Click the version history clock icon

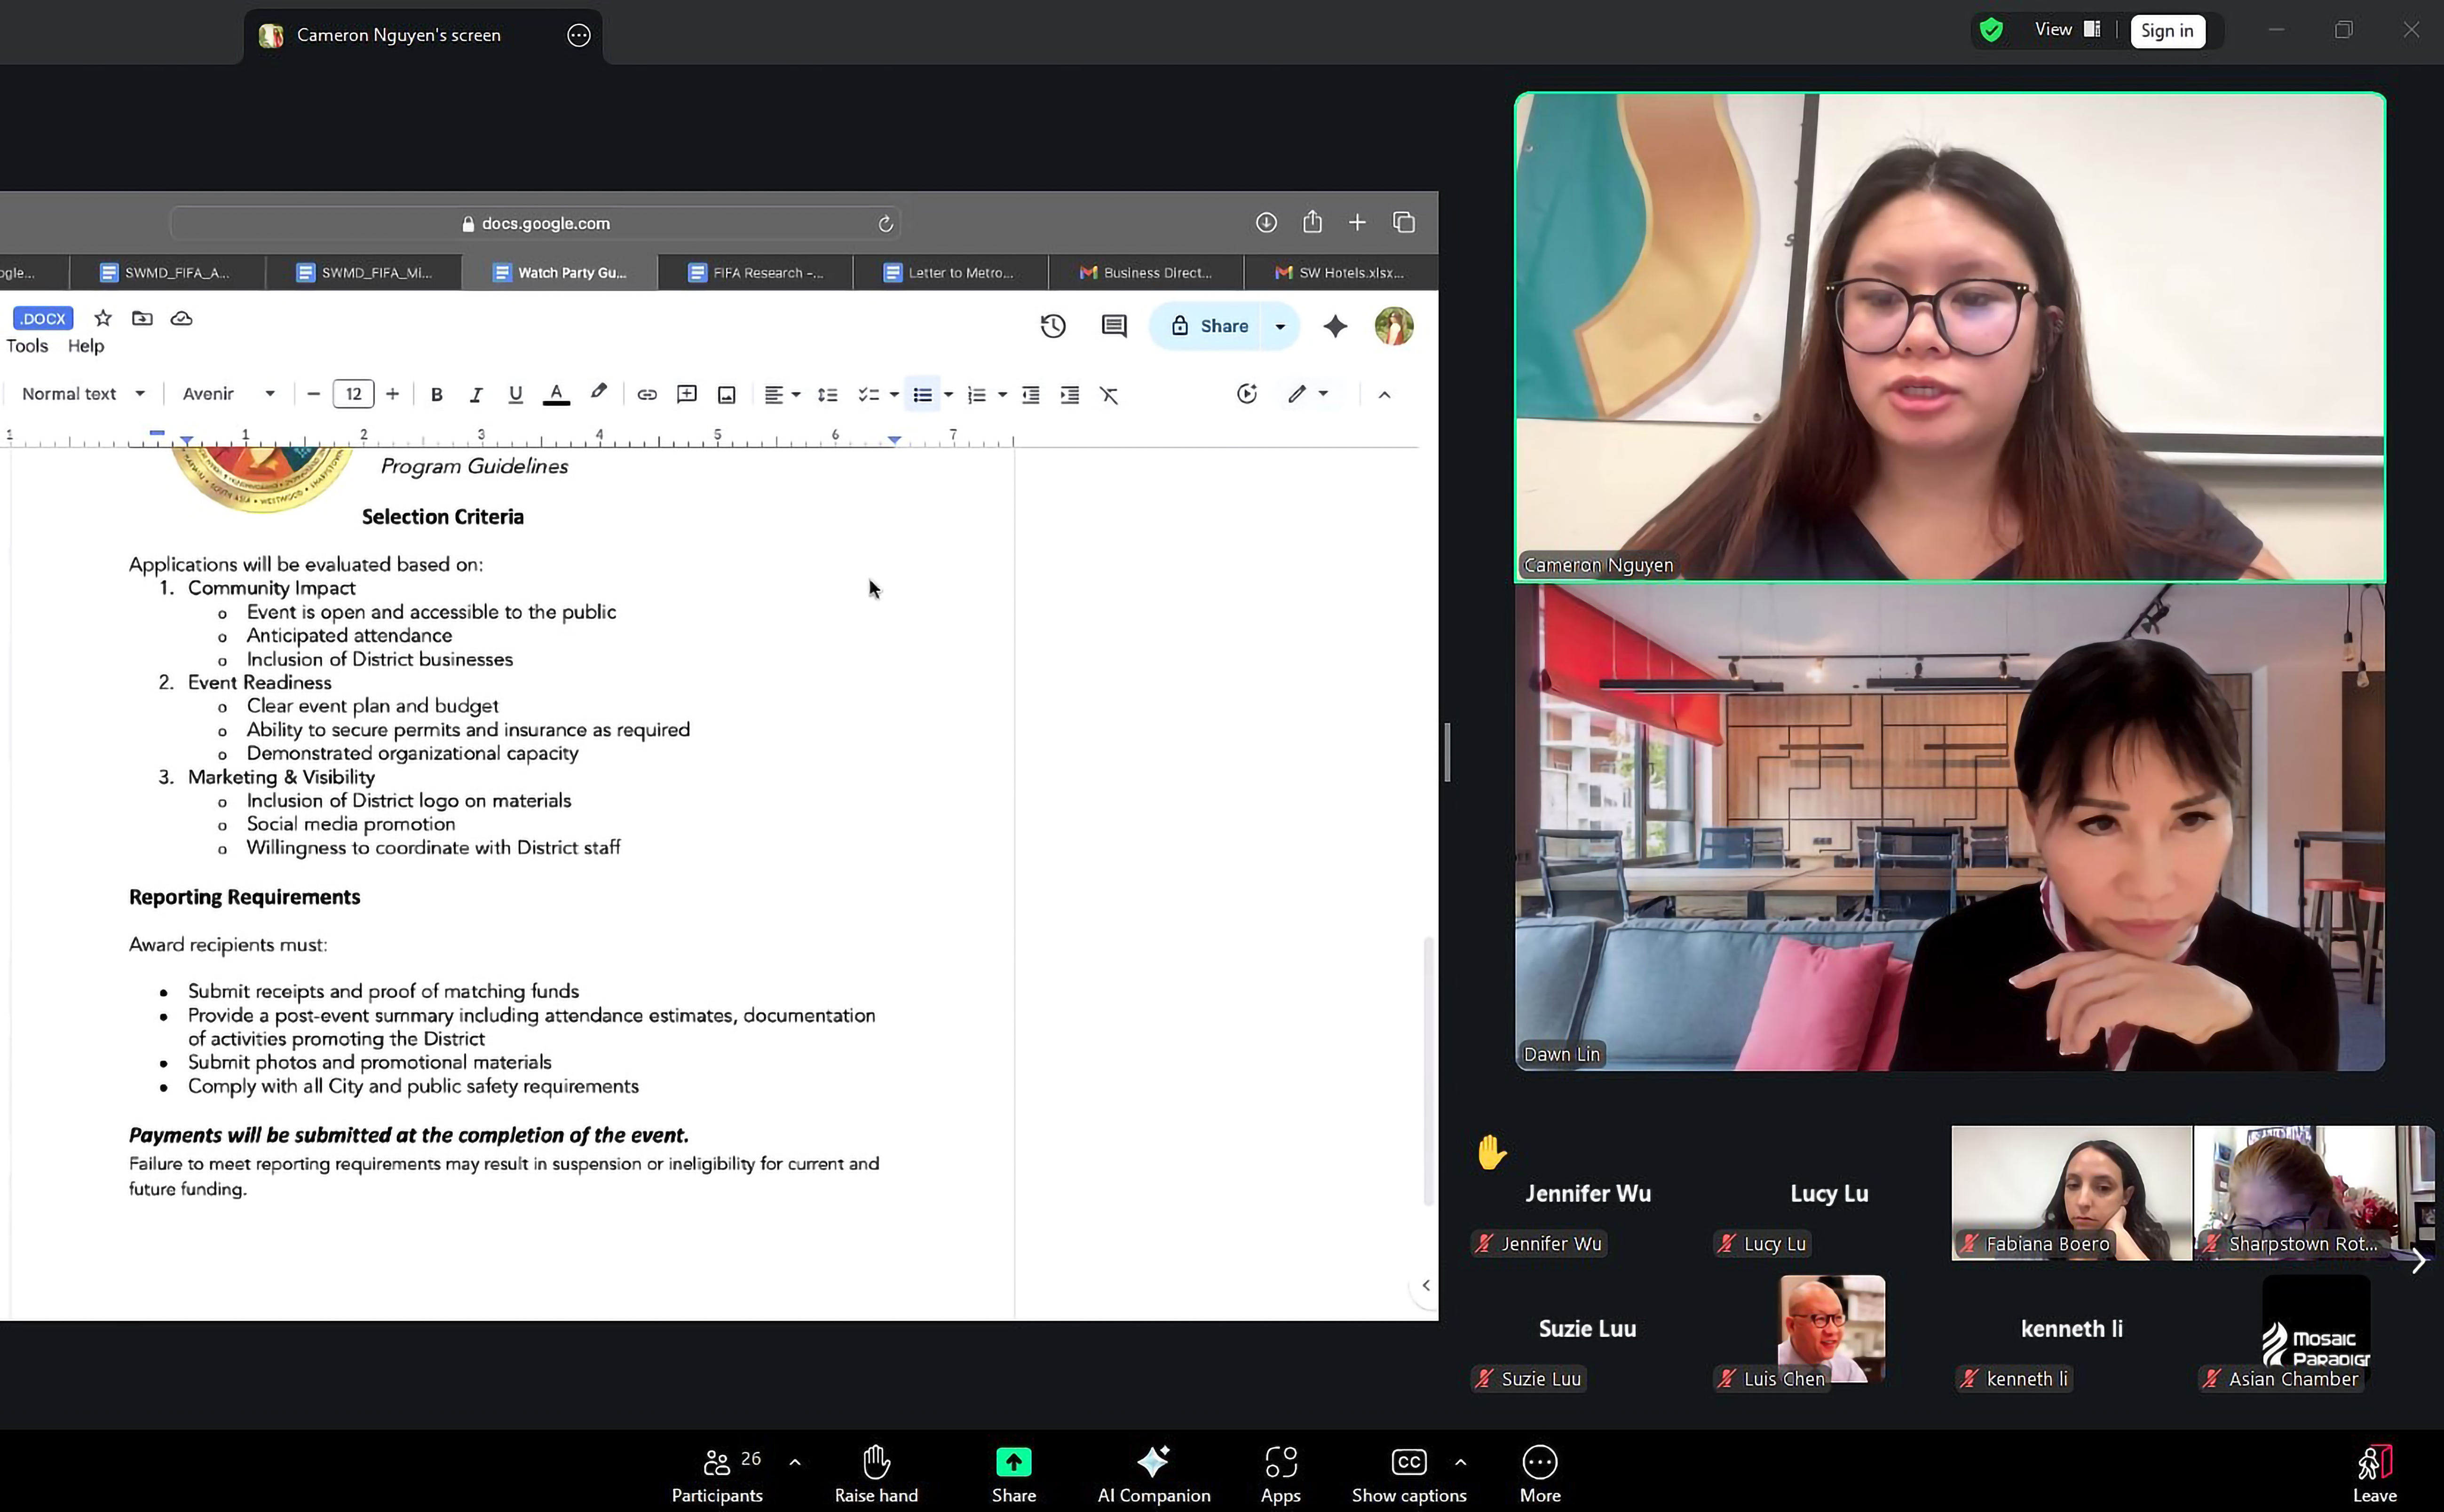(x=1052, y=326)
